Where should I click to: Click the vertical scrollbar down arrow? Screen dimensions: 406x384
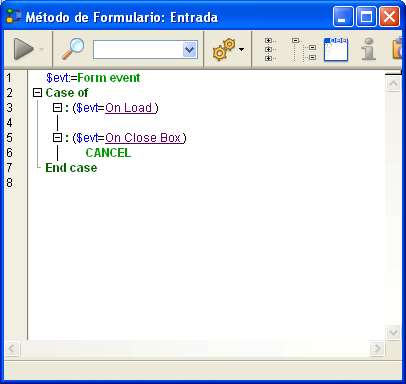click(x=393, y=332)
